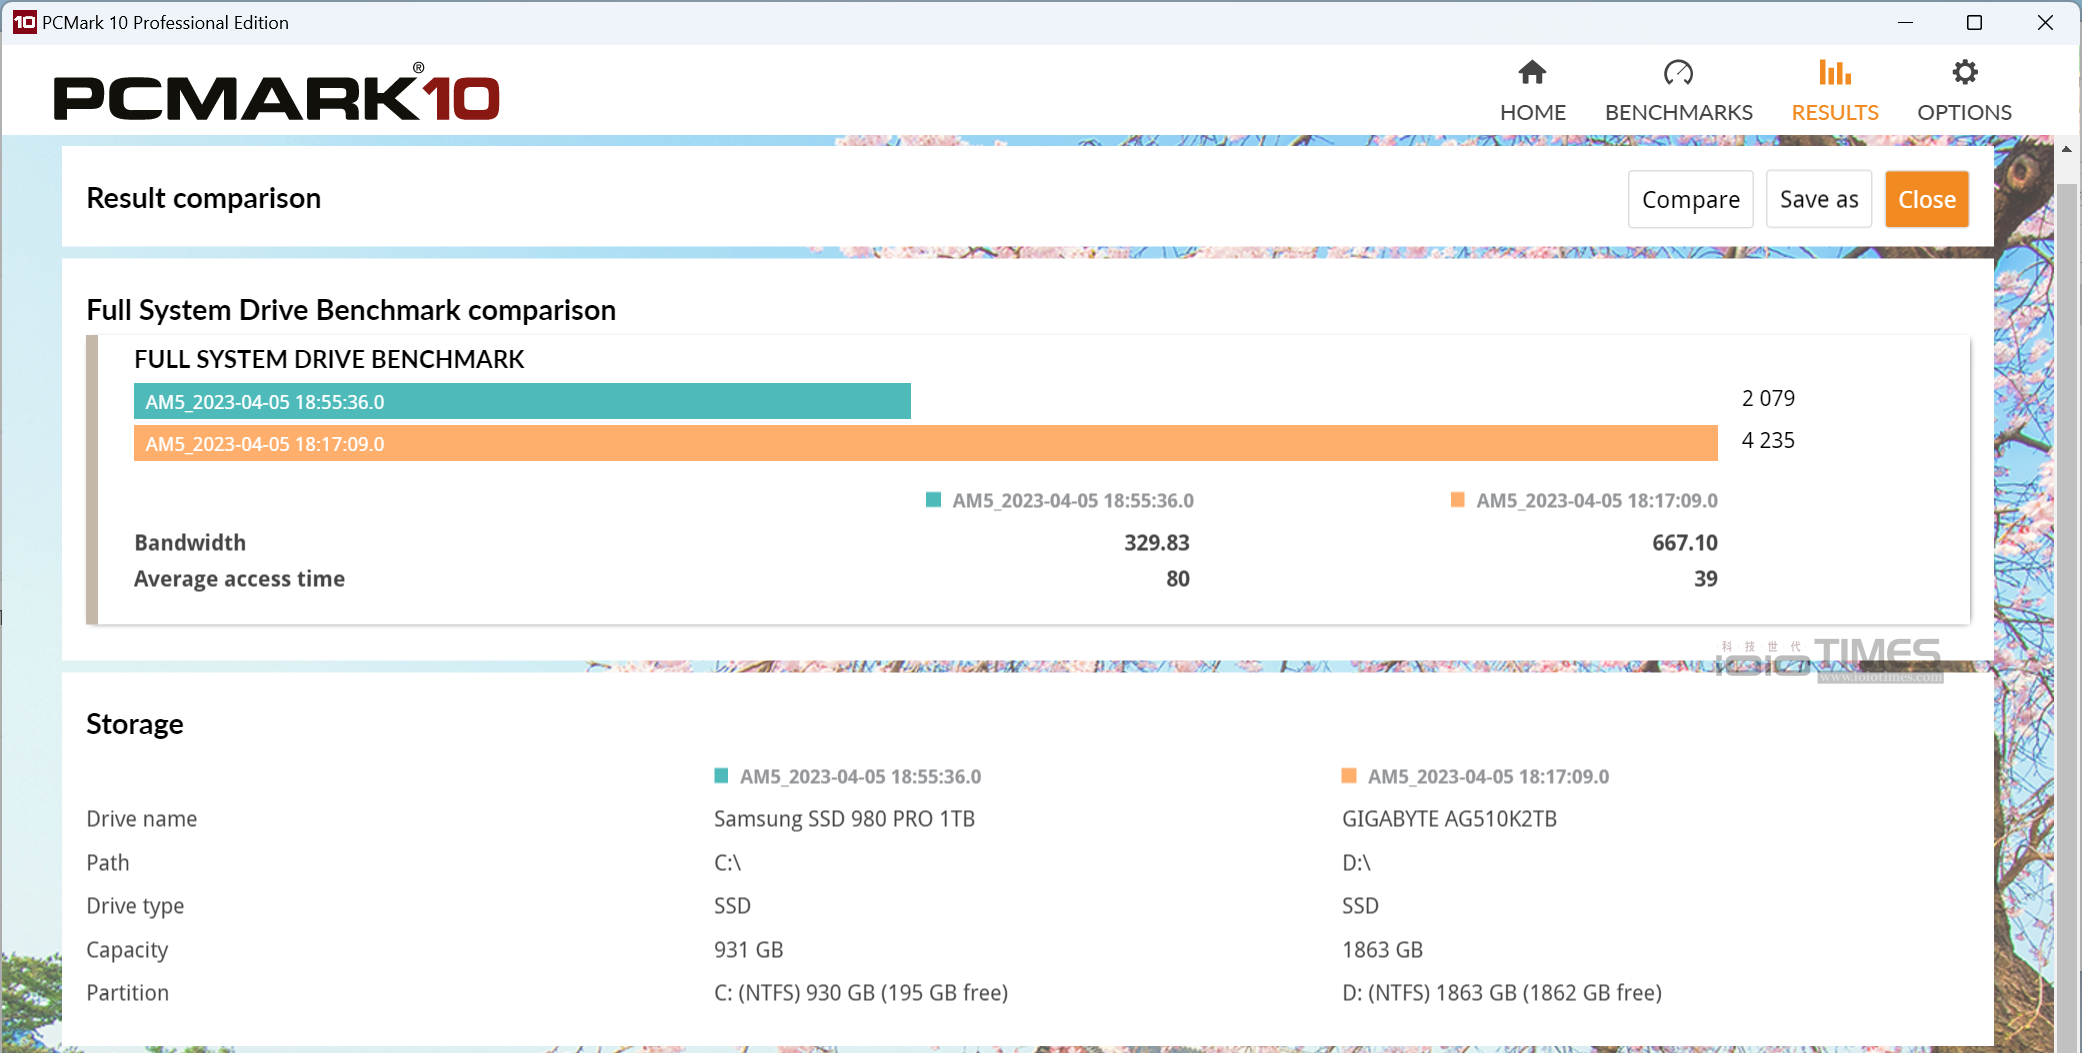Screen dimensions: 2082x1053
Task: Click the Drive type row label
Action: (135, 906)
